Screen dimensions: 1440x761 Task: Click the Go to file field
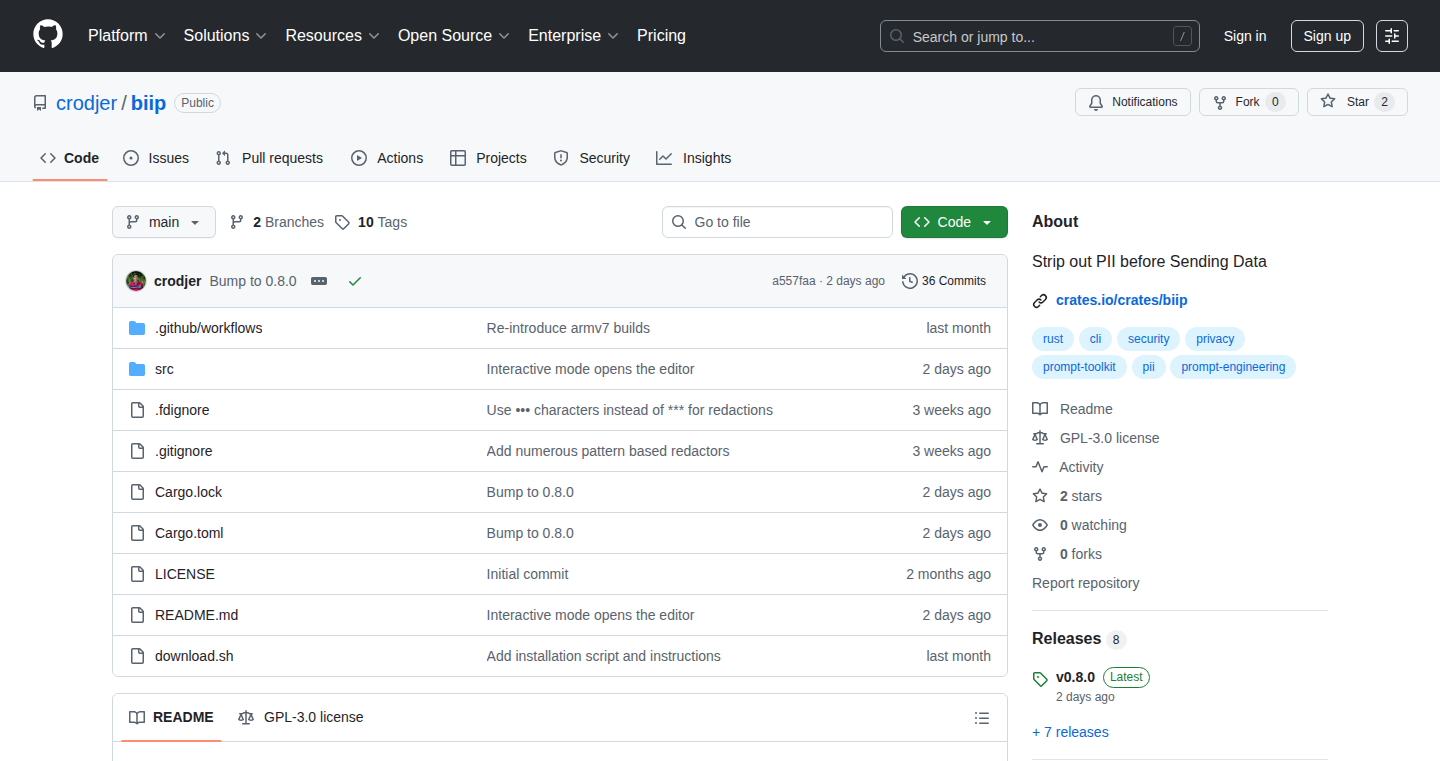(777, 222)
